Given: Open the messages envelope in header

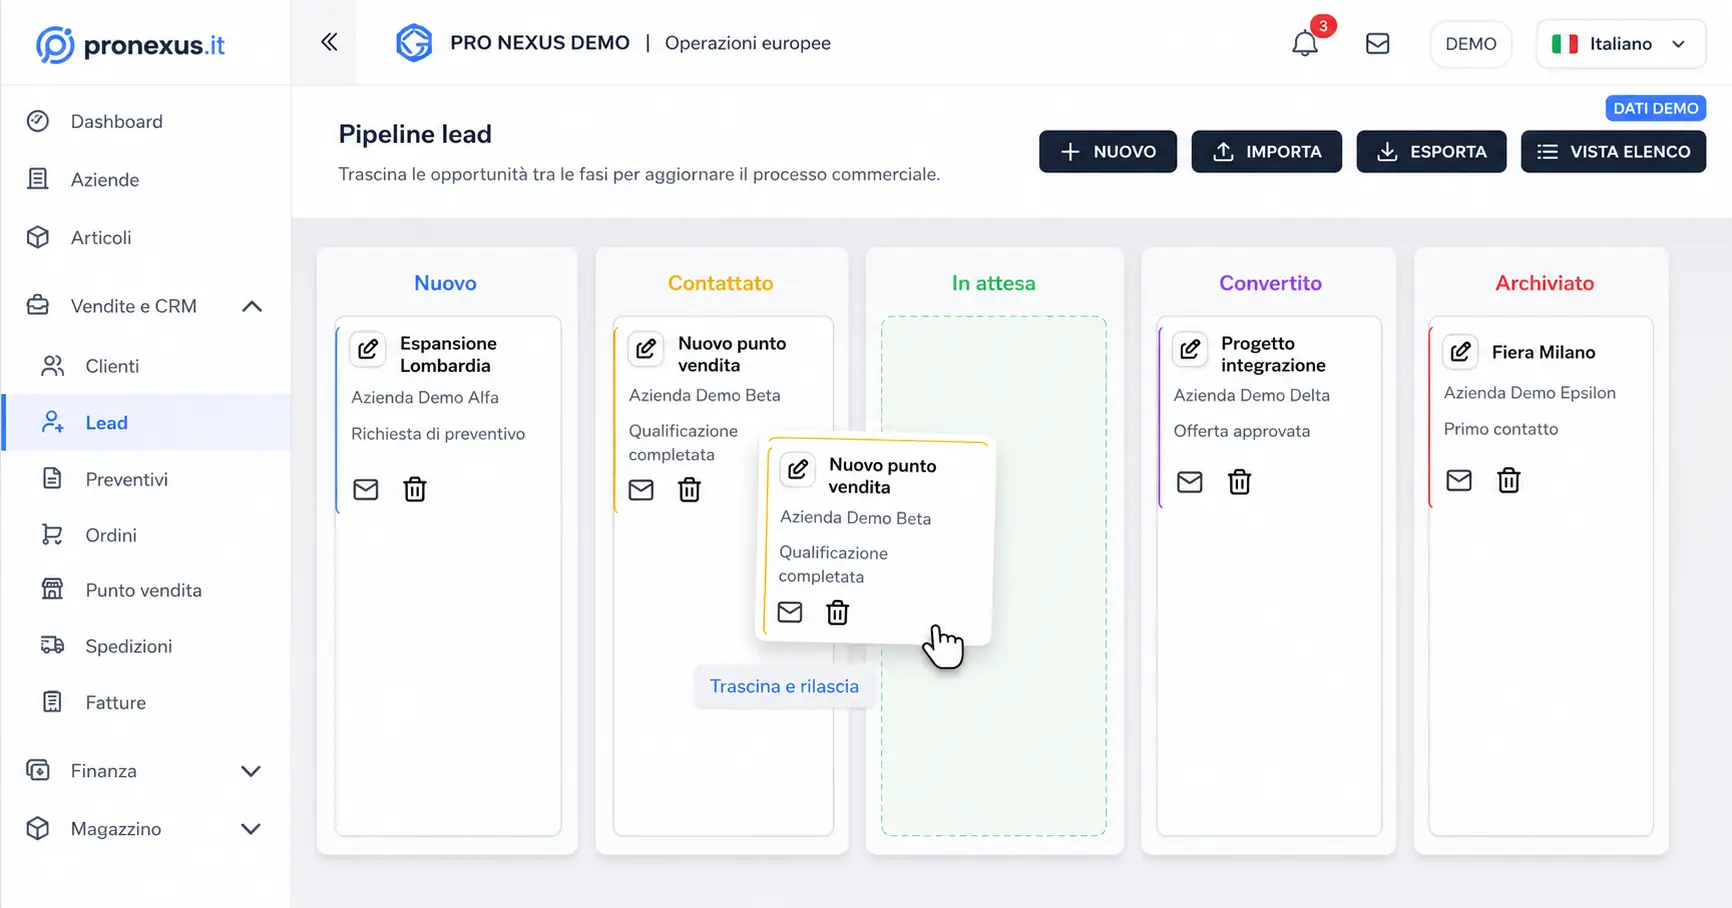Looking at the screenshot, I should pos(1377,43).
